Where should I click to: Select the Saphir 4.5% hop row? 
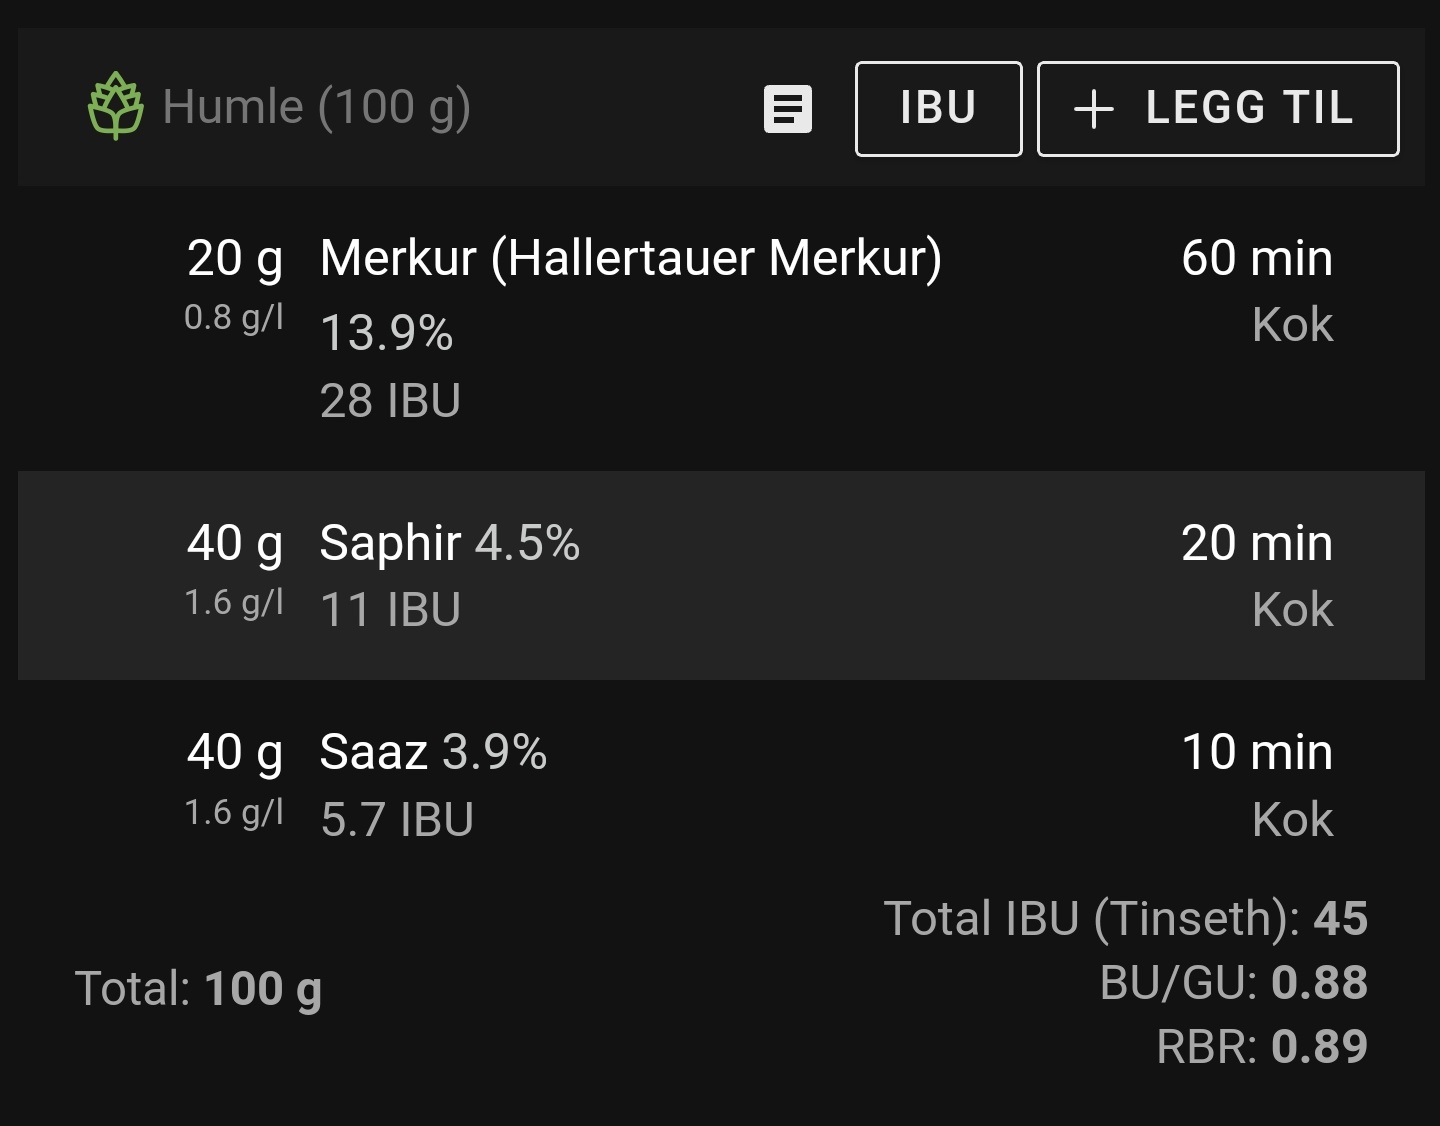pyautogui.click(x=721, y=575)
